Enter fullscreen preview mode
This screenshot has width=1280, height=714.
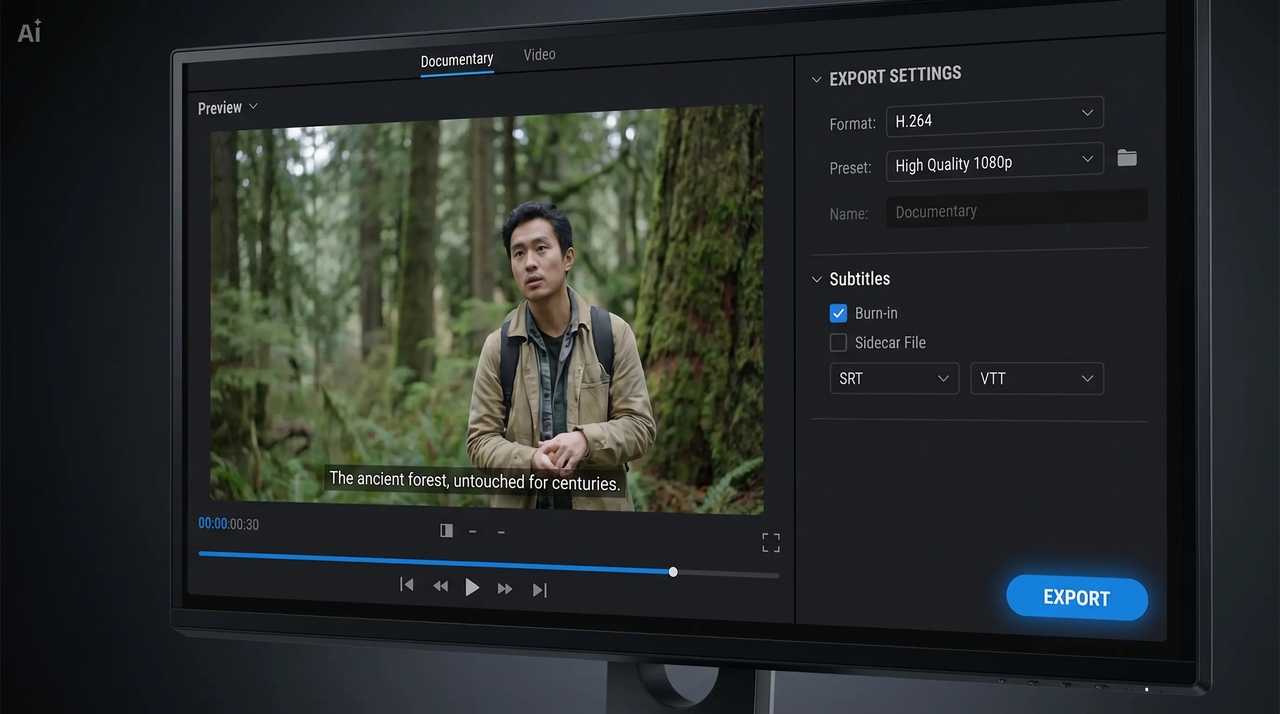[x=771, y=543]
